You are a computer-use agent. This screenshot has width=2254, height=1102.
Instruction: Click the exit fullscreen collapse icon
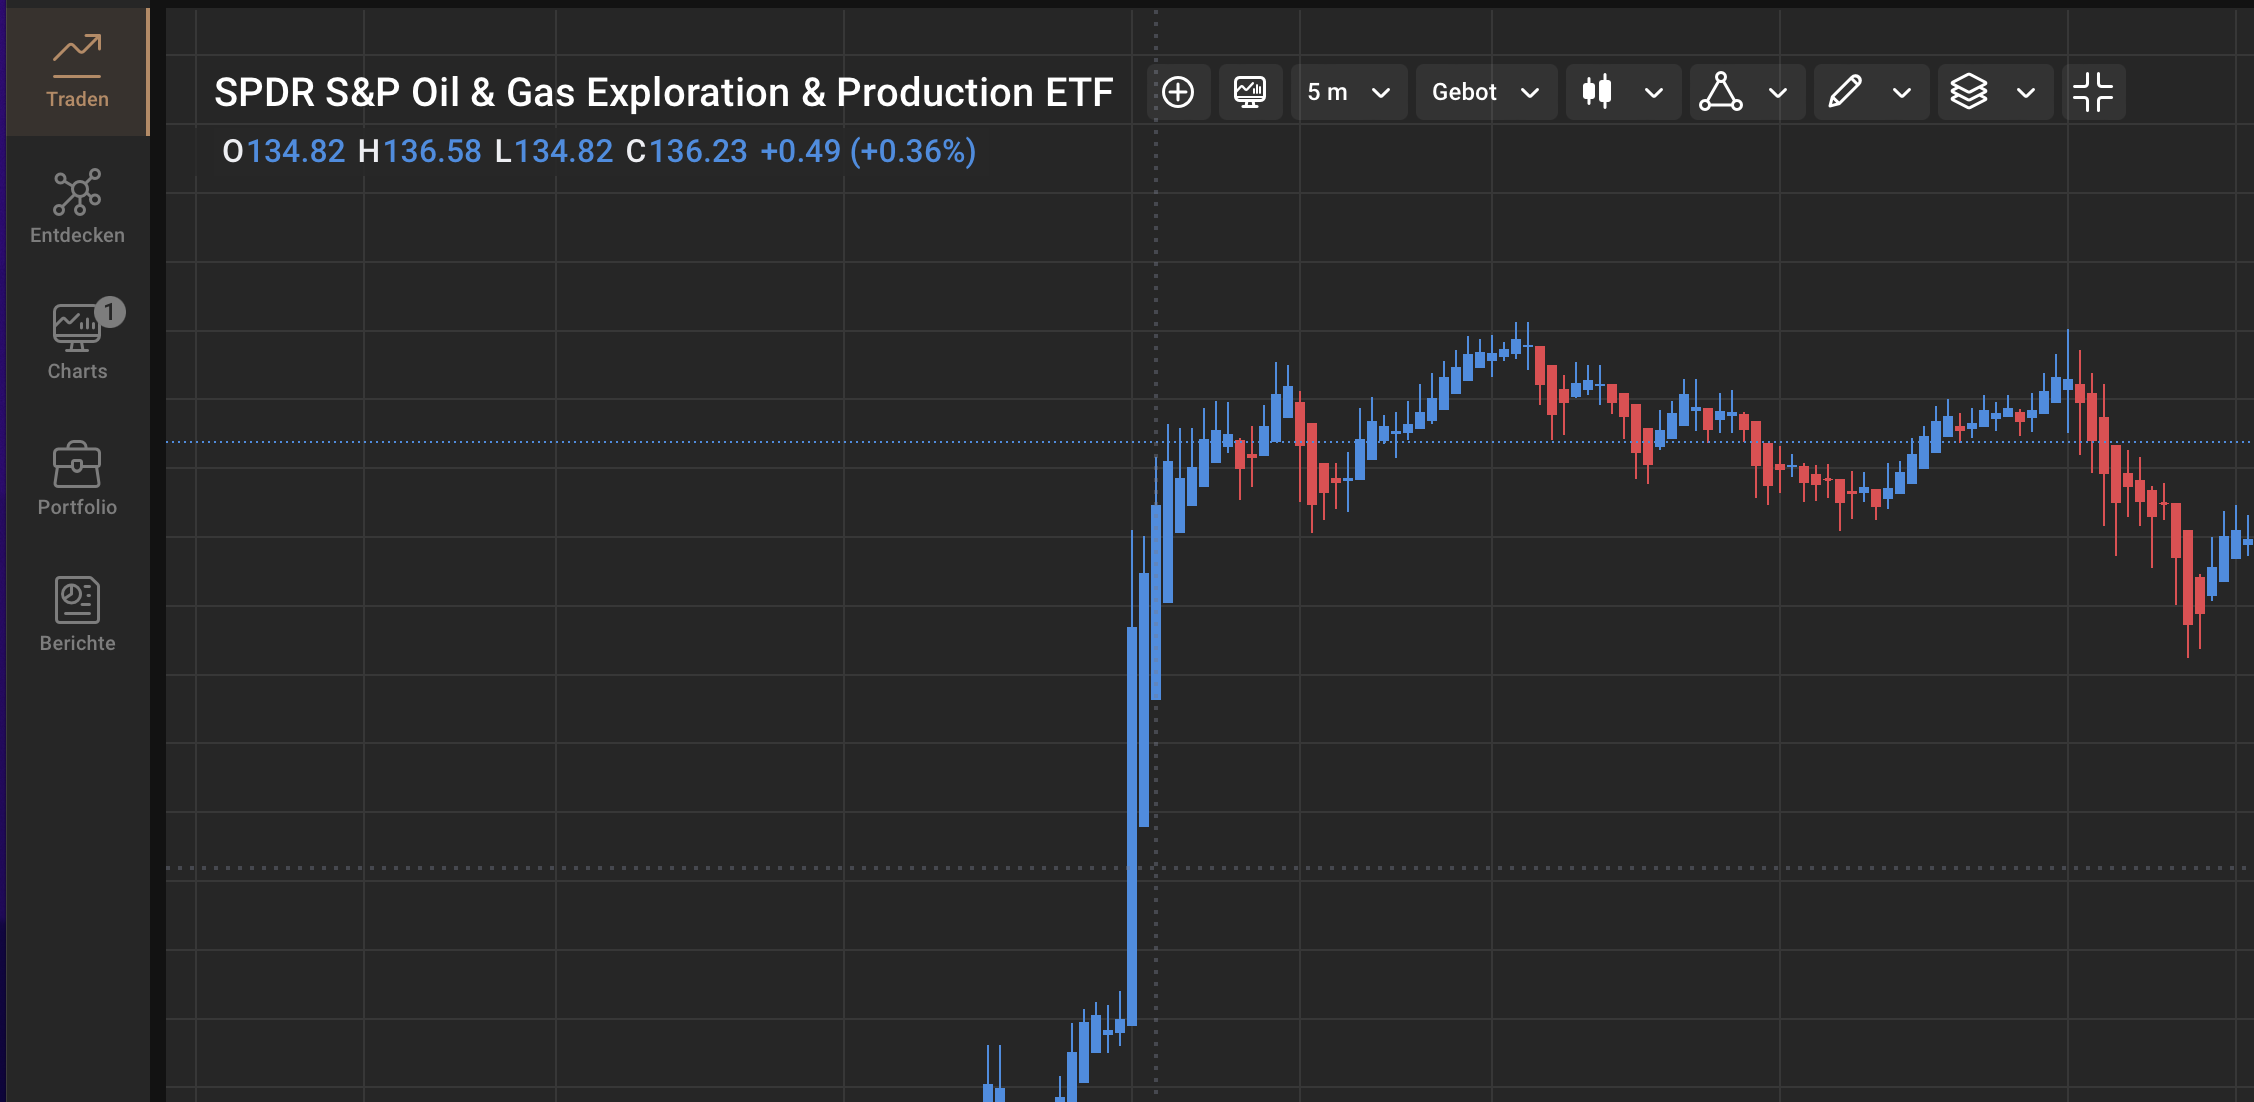pyautogui.click(x=2093, y=92)
